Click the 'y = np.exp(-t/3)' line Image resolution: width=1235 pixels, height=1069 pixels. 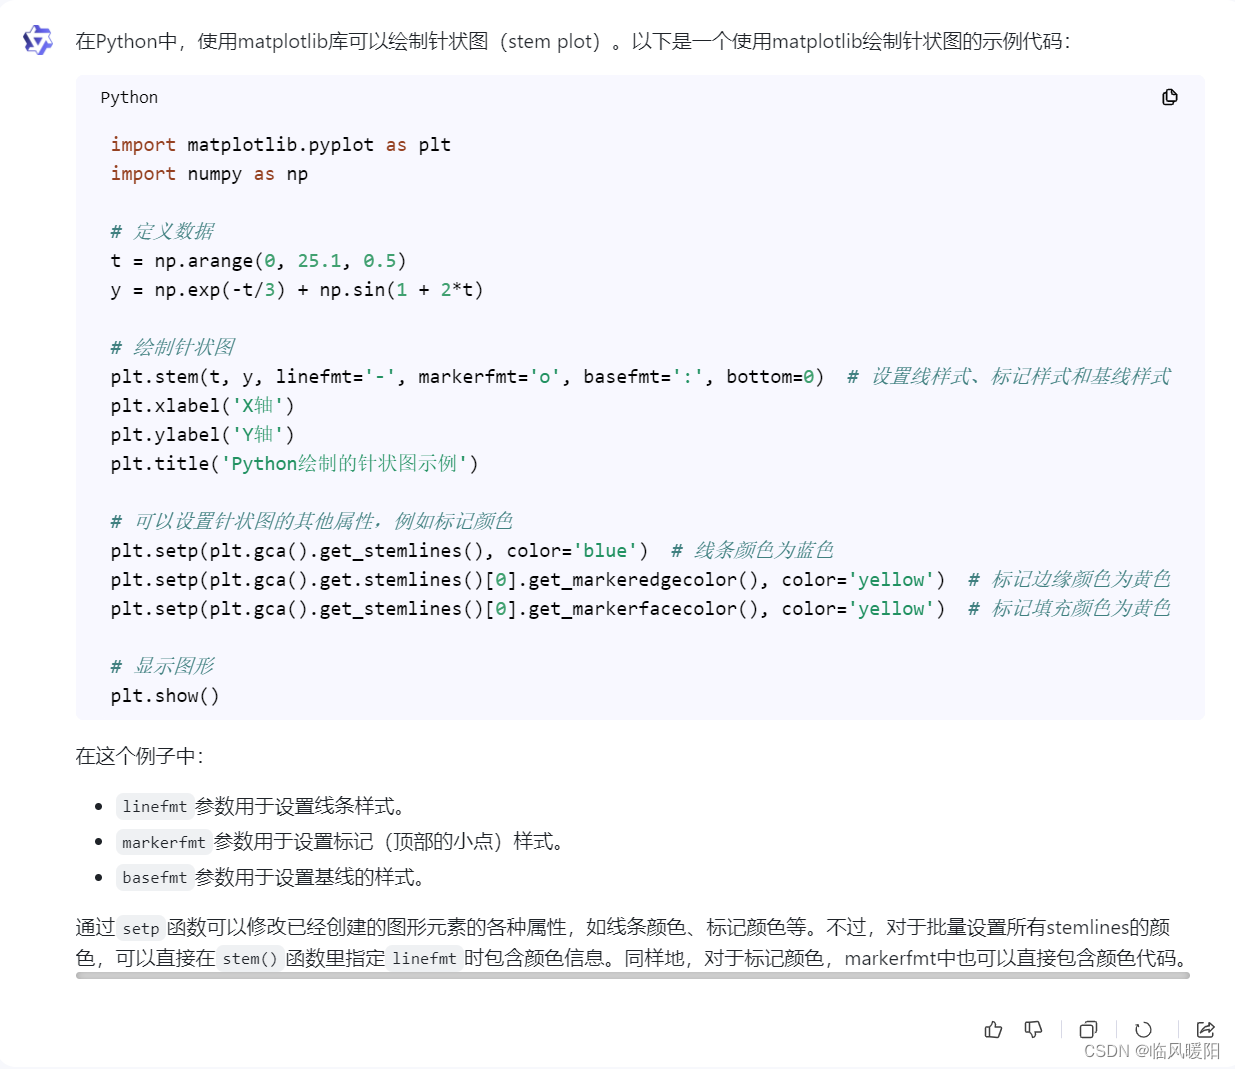point(297,290)
